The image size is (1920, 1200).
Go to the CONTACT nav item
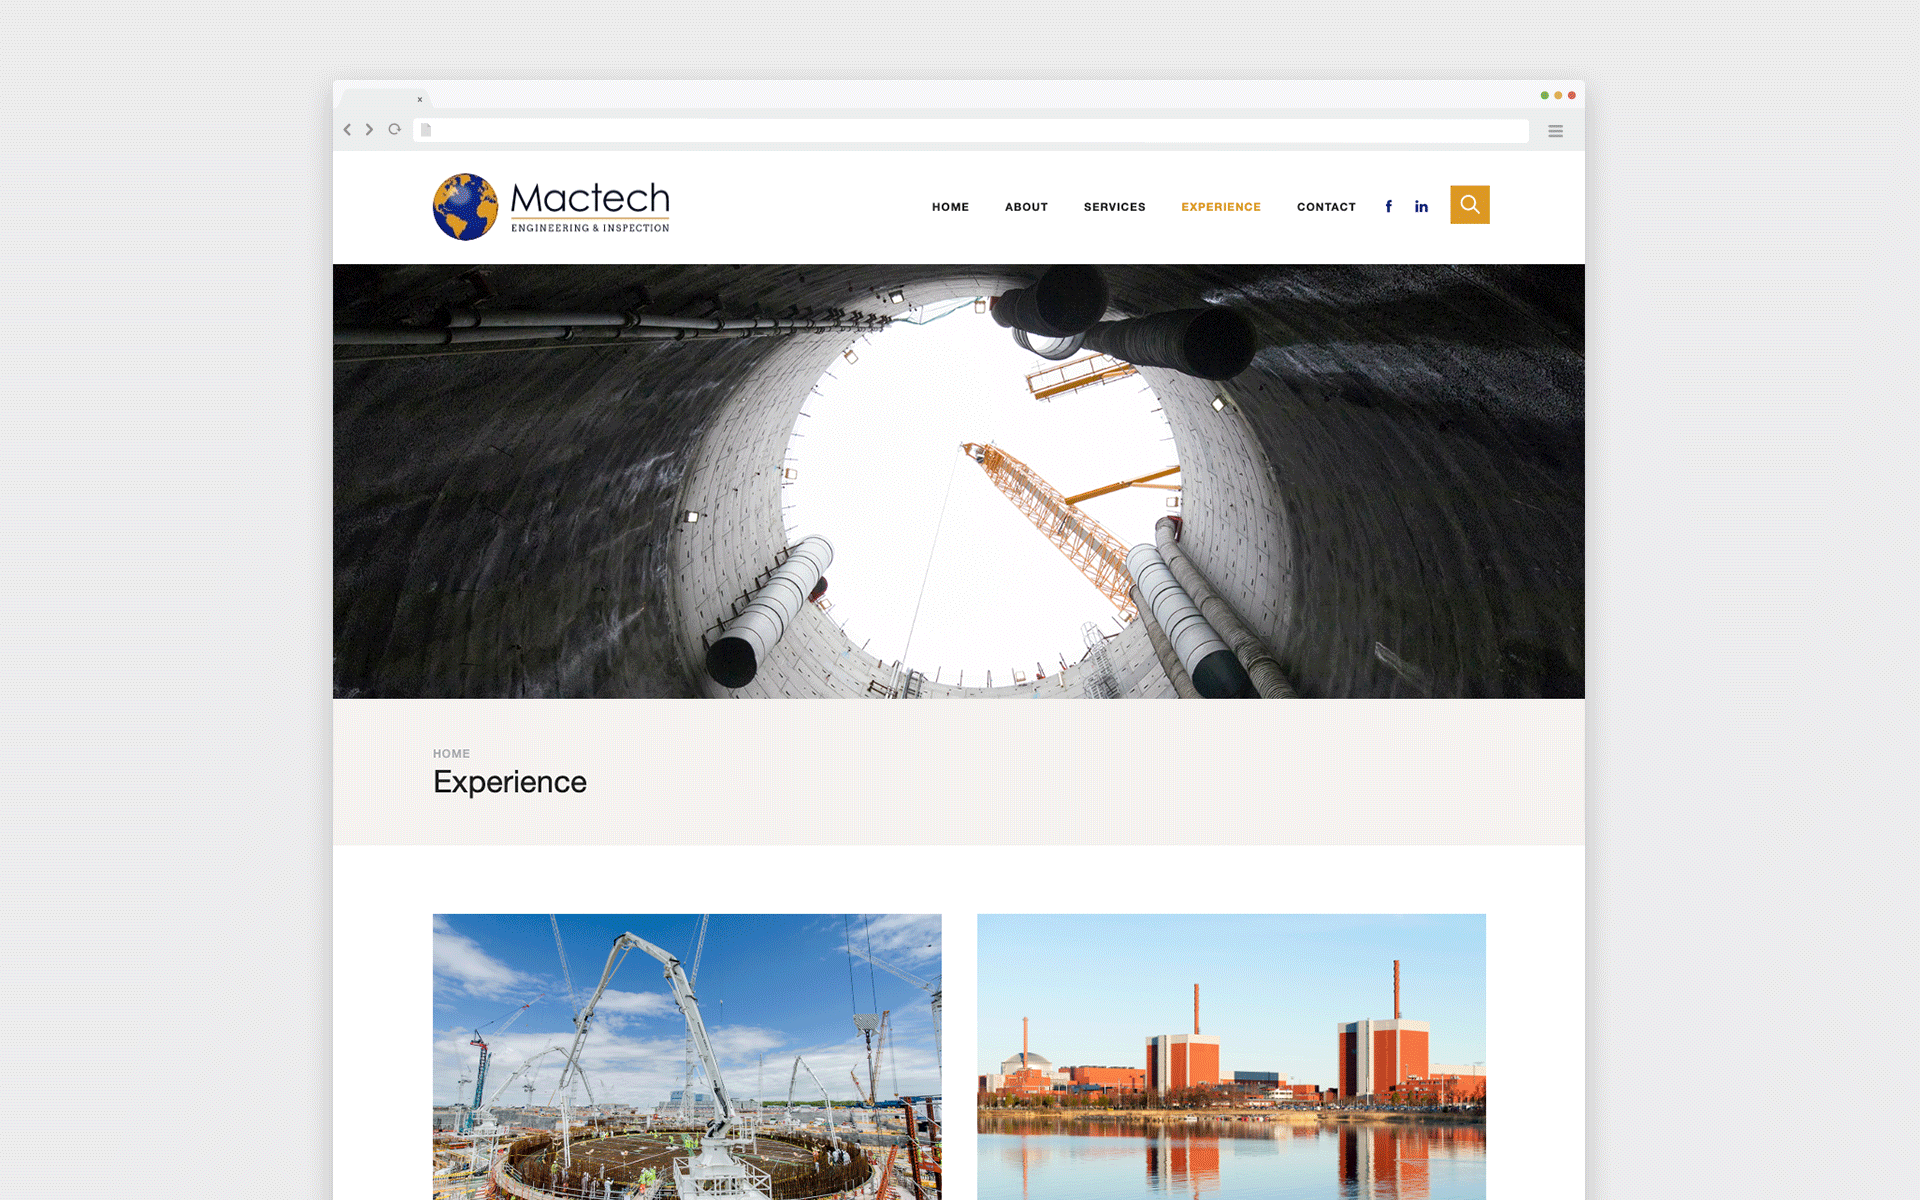click(x=1326, y=207)
